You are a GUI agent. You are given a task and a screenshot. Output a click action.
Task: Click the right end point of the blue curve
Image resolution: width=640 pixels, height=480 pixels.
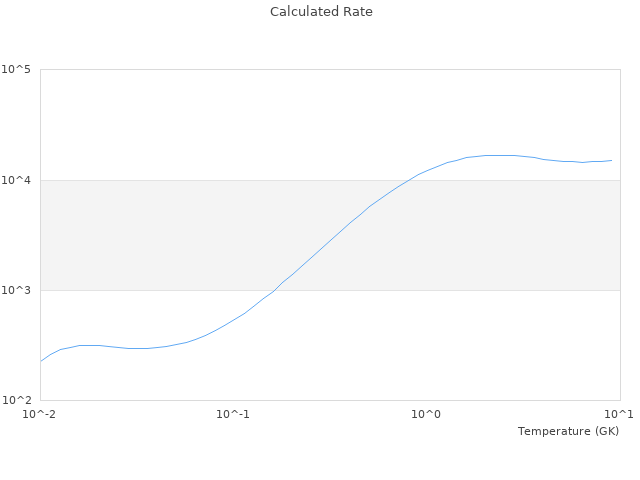click(611, 160)
